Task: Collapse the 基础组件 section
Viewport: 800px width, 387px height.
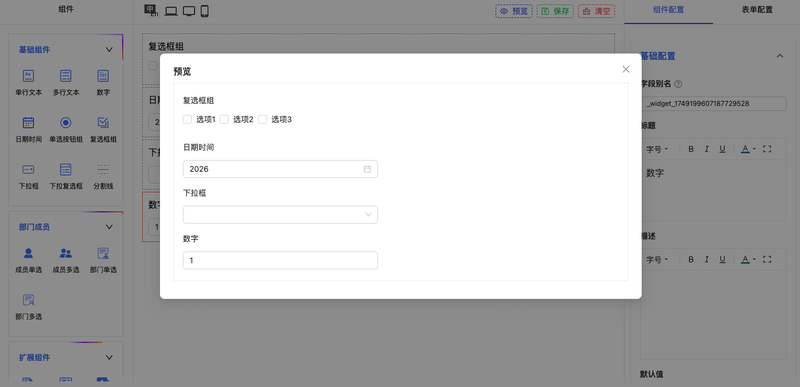Action: click(109, 50)
